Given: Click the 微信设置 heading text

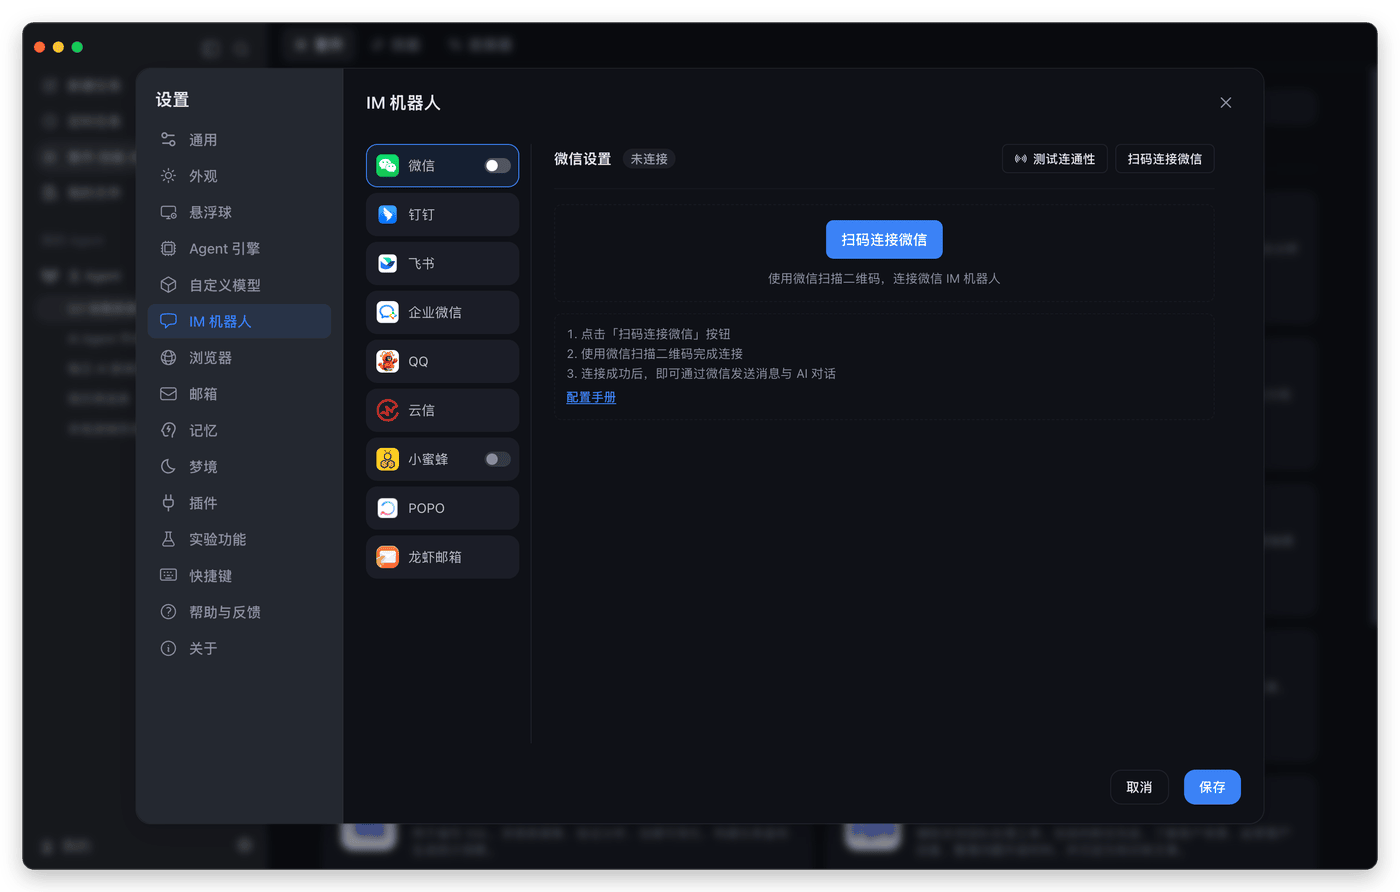Looking at the screenshot, I should point(583,159).
